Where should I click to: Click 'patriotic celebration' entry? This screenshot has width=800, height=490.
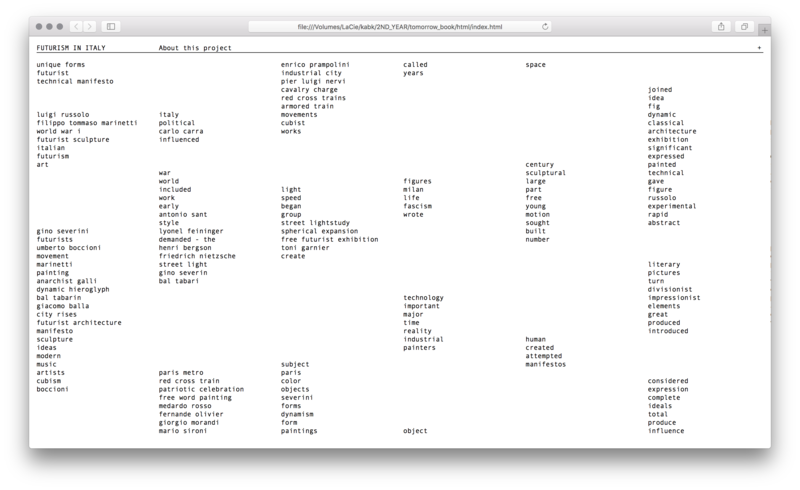[x=202, y=389]
